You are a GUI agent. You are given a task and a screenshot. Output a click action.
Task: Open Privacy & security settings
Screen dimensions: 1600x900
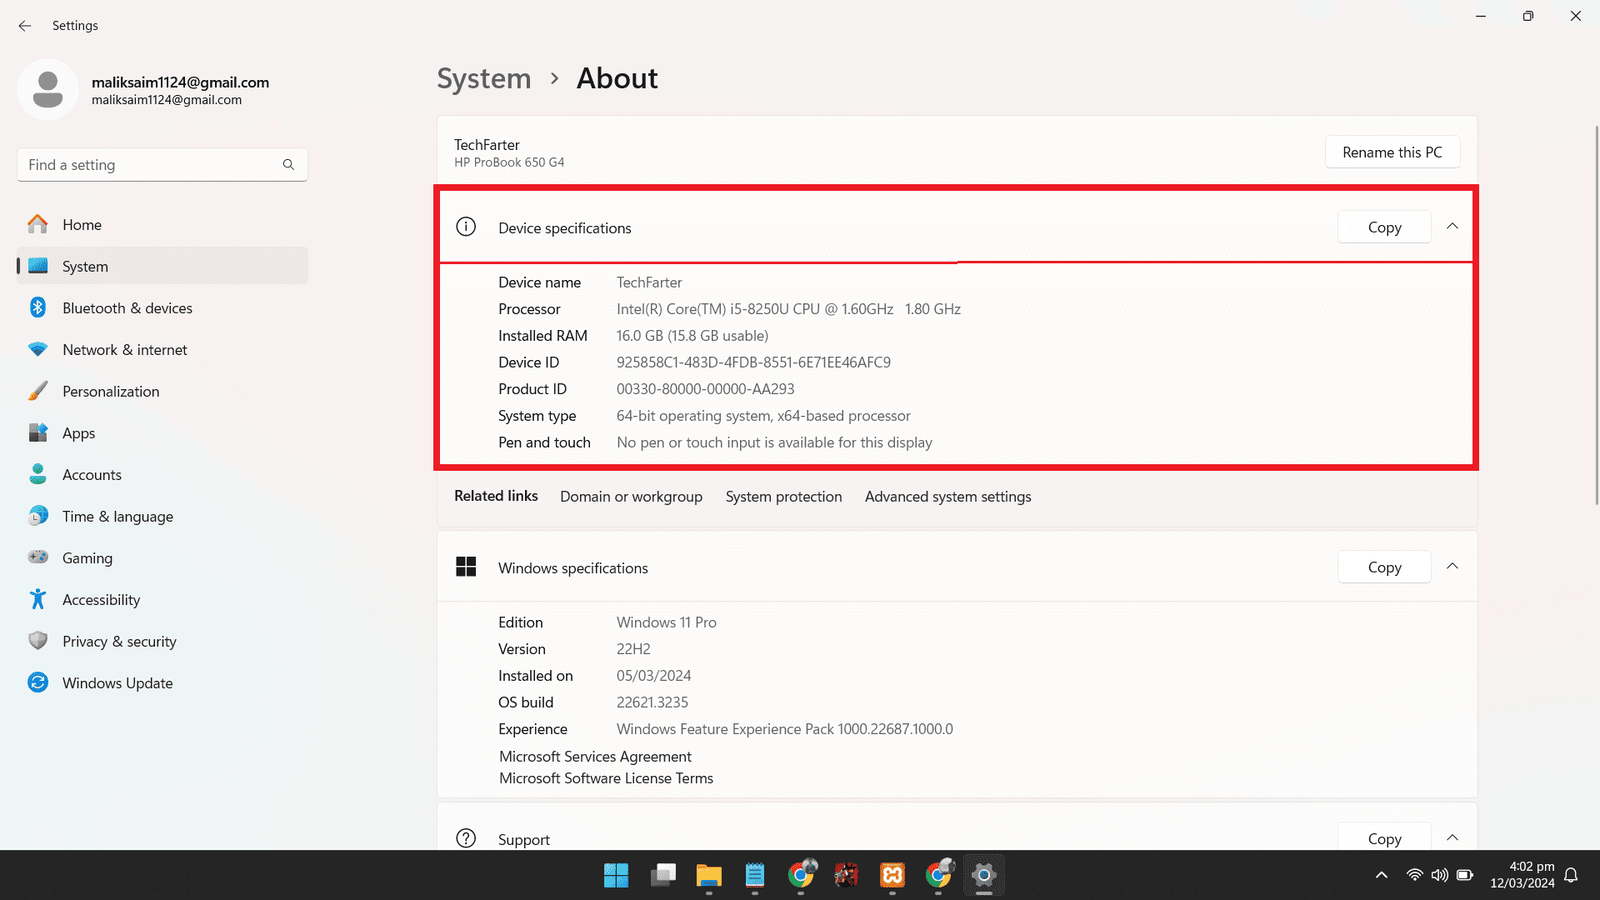[119, 642]
